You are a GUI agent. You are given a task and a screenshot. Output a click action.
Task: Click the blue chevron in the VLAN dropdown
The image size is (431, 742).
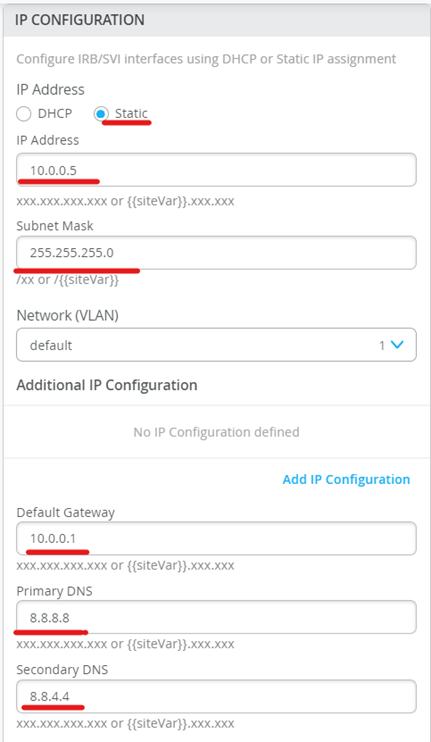[396, 345]
